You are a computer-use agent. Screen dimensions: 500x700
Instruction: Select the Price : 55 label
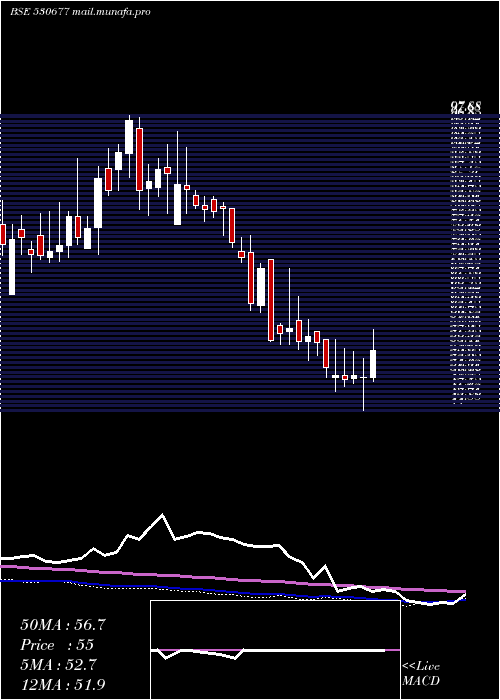tap(57, 645)
